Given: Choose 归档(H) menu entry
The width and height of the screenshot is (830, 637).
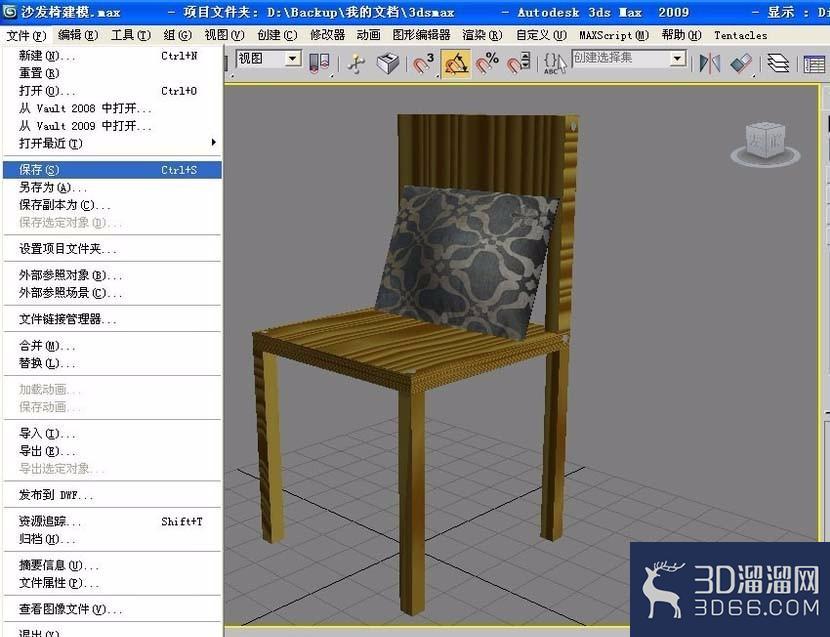Looking at the screenshot, I should pyautogui.click(x=112, y=539).
